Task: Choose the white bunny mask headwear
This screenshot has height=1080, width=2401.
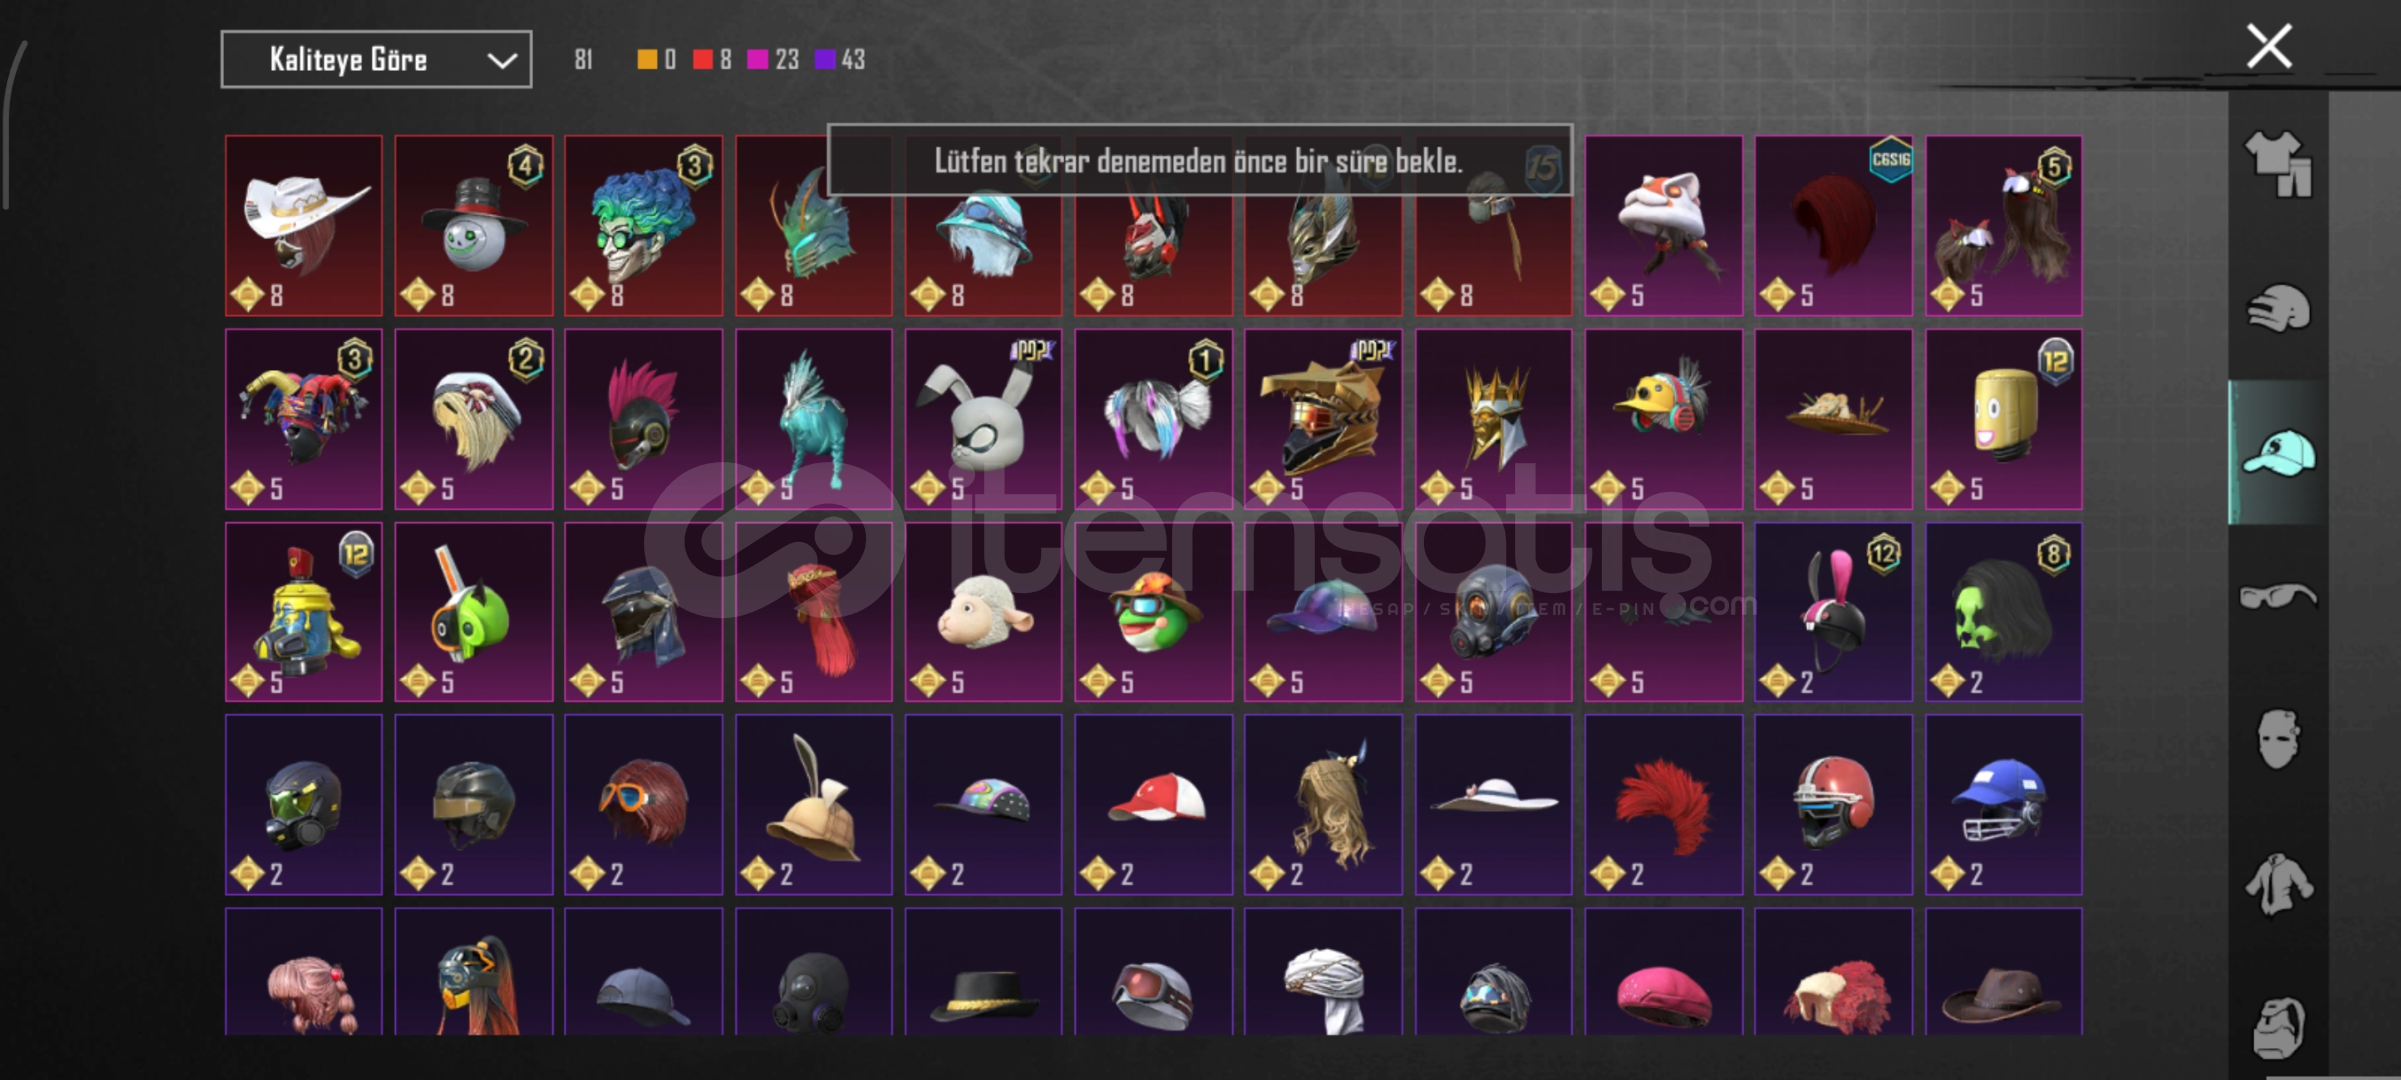Action: (x=983, y=419)
